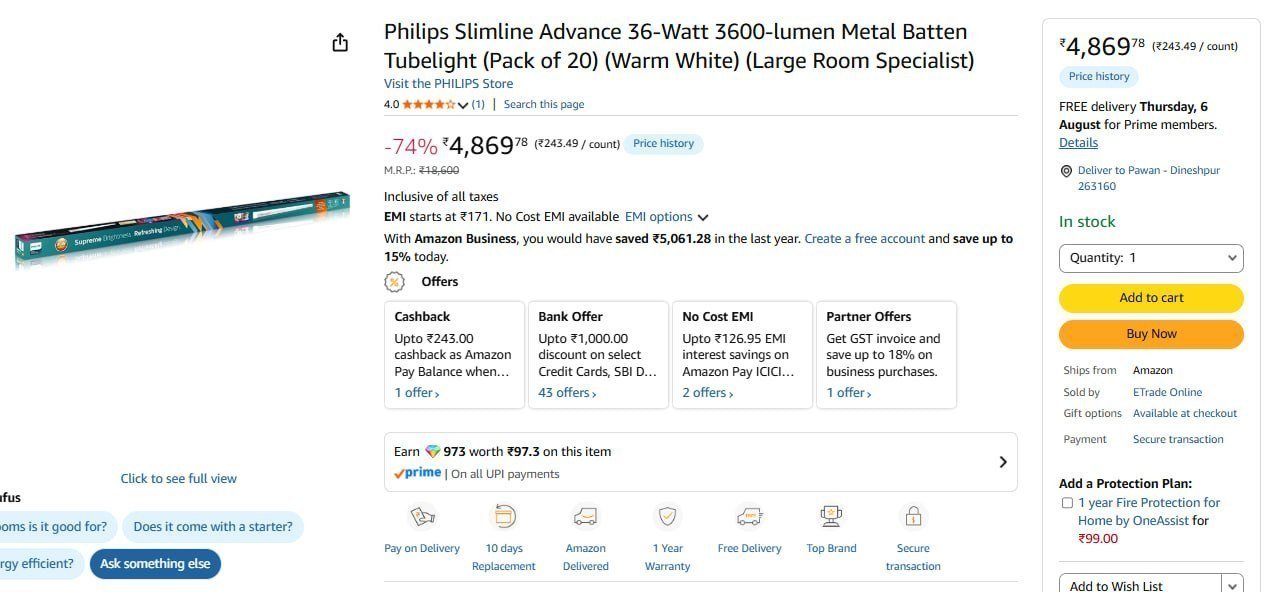The width and height of the screenshot is (1265, 592).
Task: Click the Pay on Delivery icon
Action: (422, 516)
